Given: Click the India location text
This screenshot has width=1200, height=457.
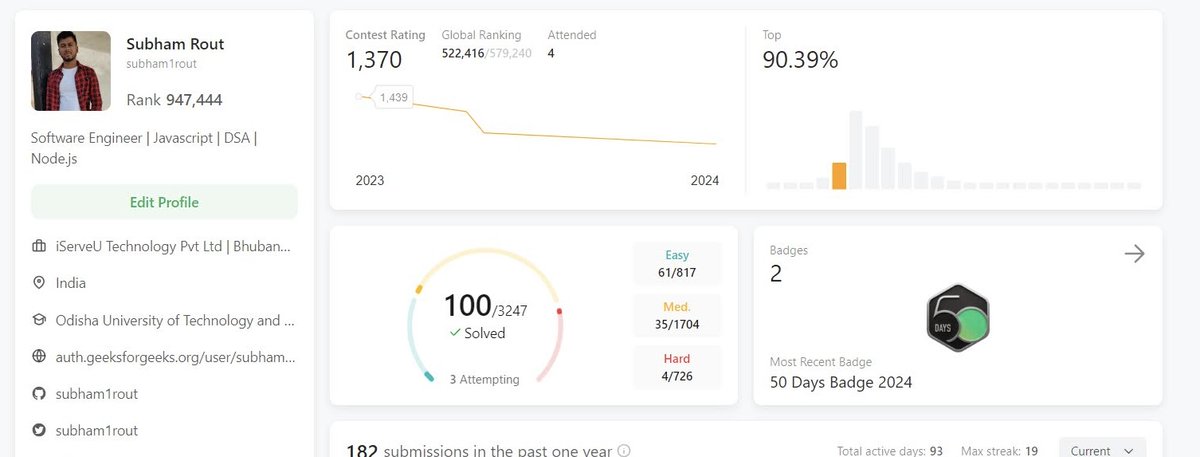Looking at the screenshot, I should [71, 283].
